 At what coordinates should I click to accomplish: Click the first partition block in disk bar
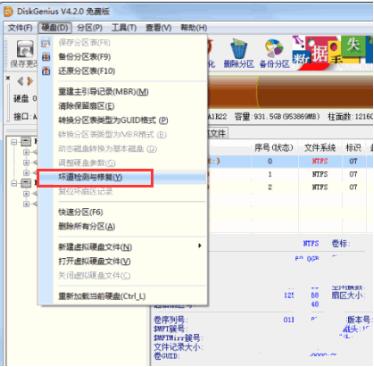pos(233,92)
